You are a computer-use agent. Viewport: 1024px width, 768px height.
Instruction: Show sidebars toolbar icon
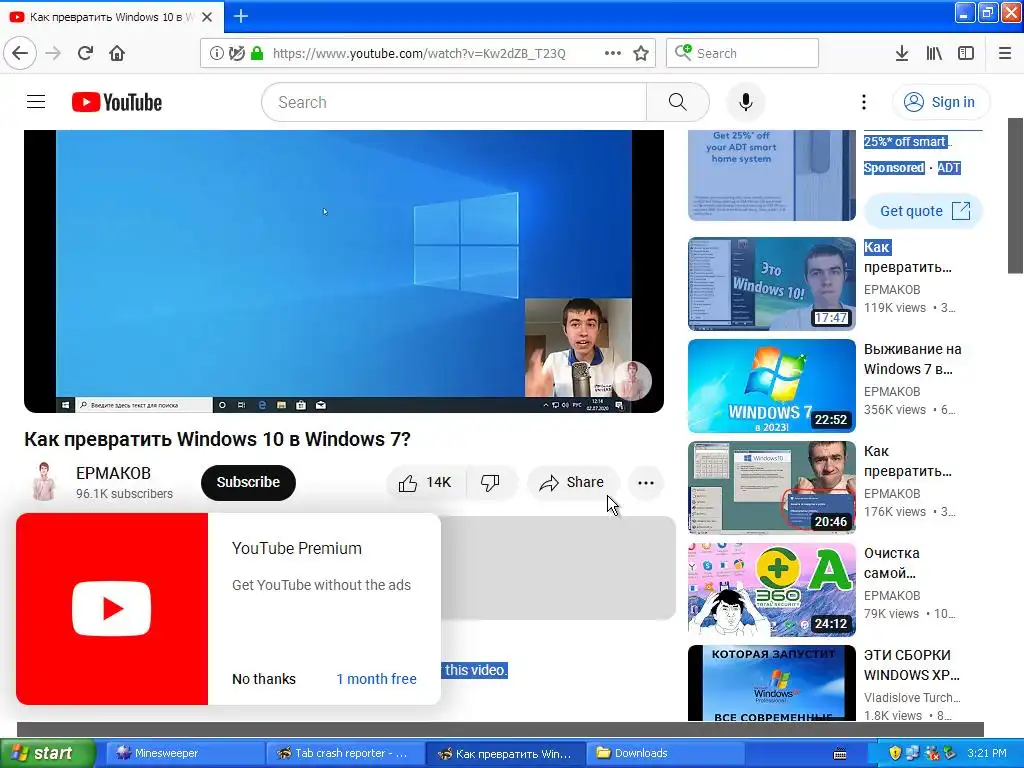point(966,53)
